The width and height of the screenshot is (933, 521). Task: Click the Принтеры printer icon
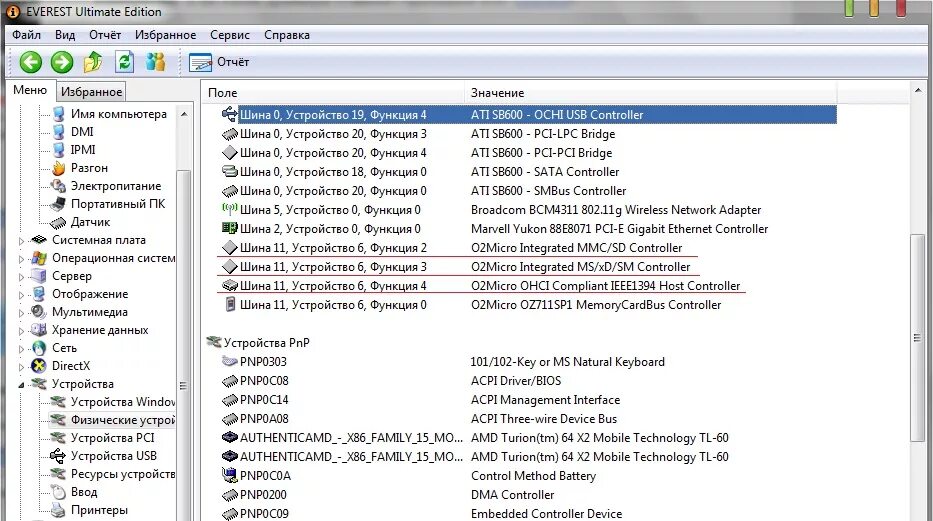click(x=58, y=510)
